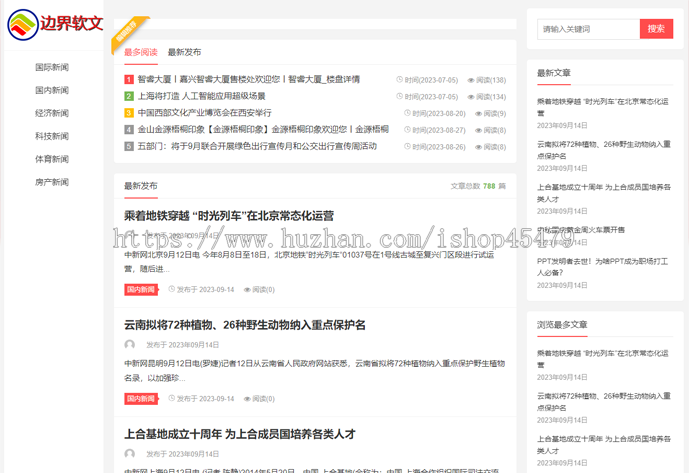Click rank 1 badge beside 智睿大厦 article

(x=129, y=80)
